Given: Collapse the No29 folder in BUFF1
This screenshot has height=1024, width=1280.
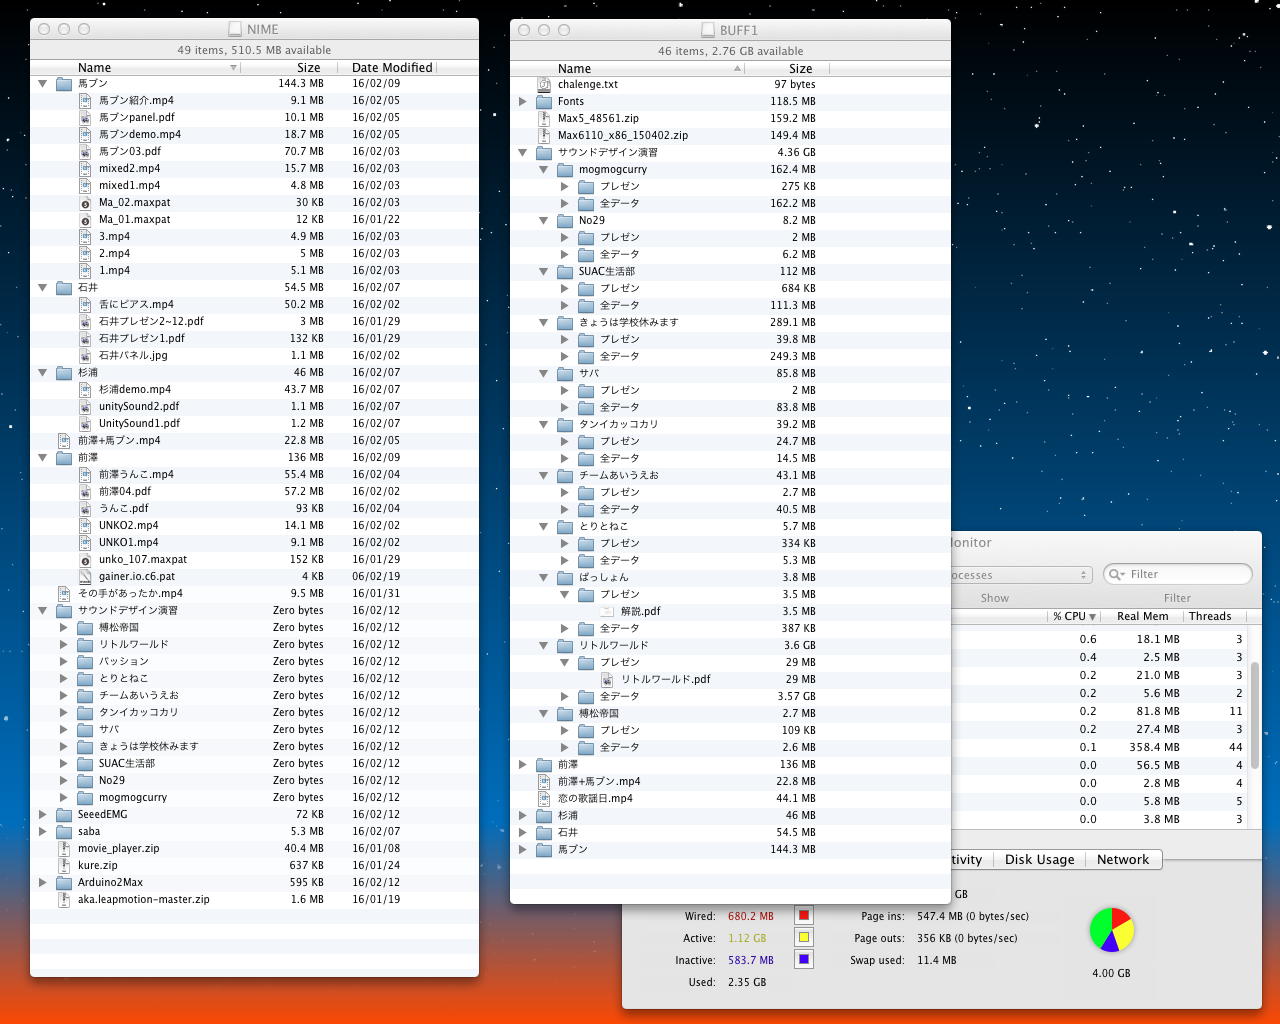Looking at the screenshot, I should pyautogui.click(x=544, y=220).
